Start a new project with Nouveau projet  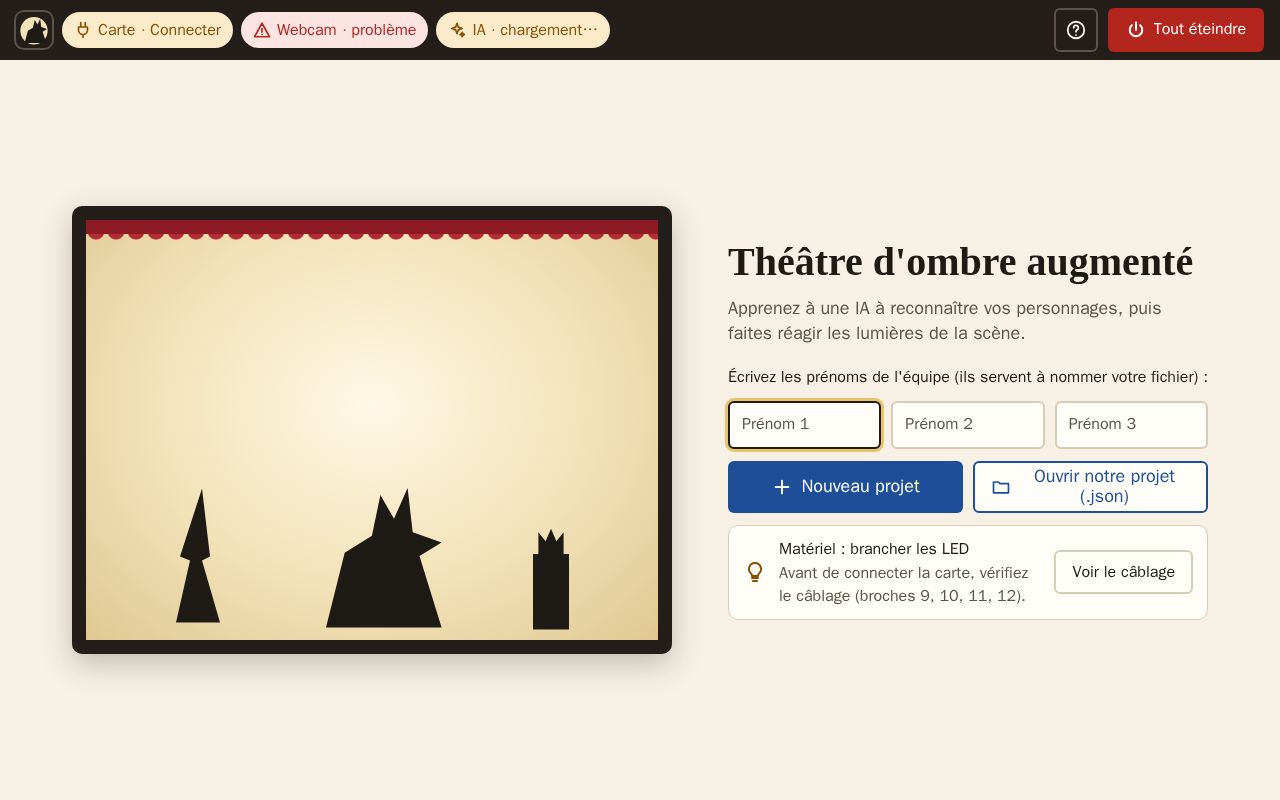point(845,487)
